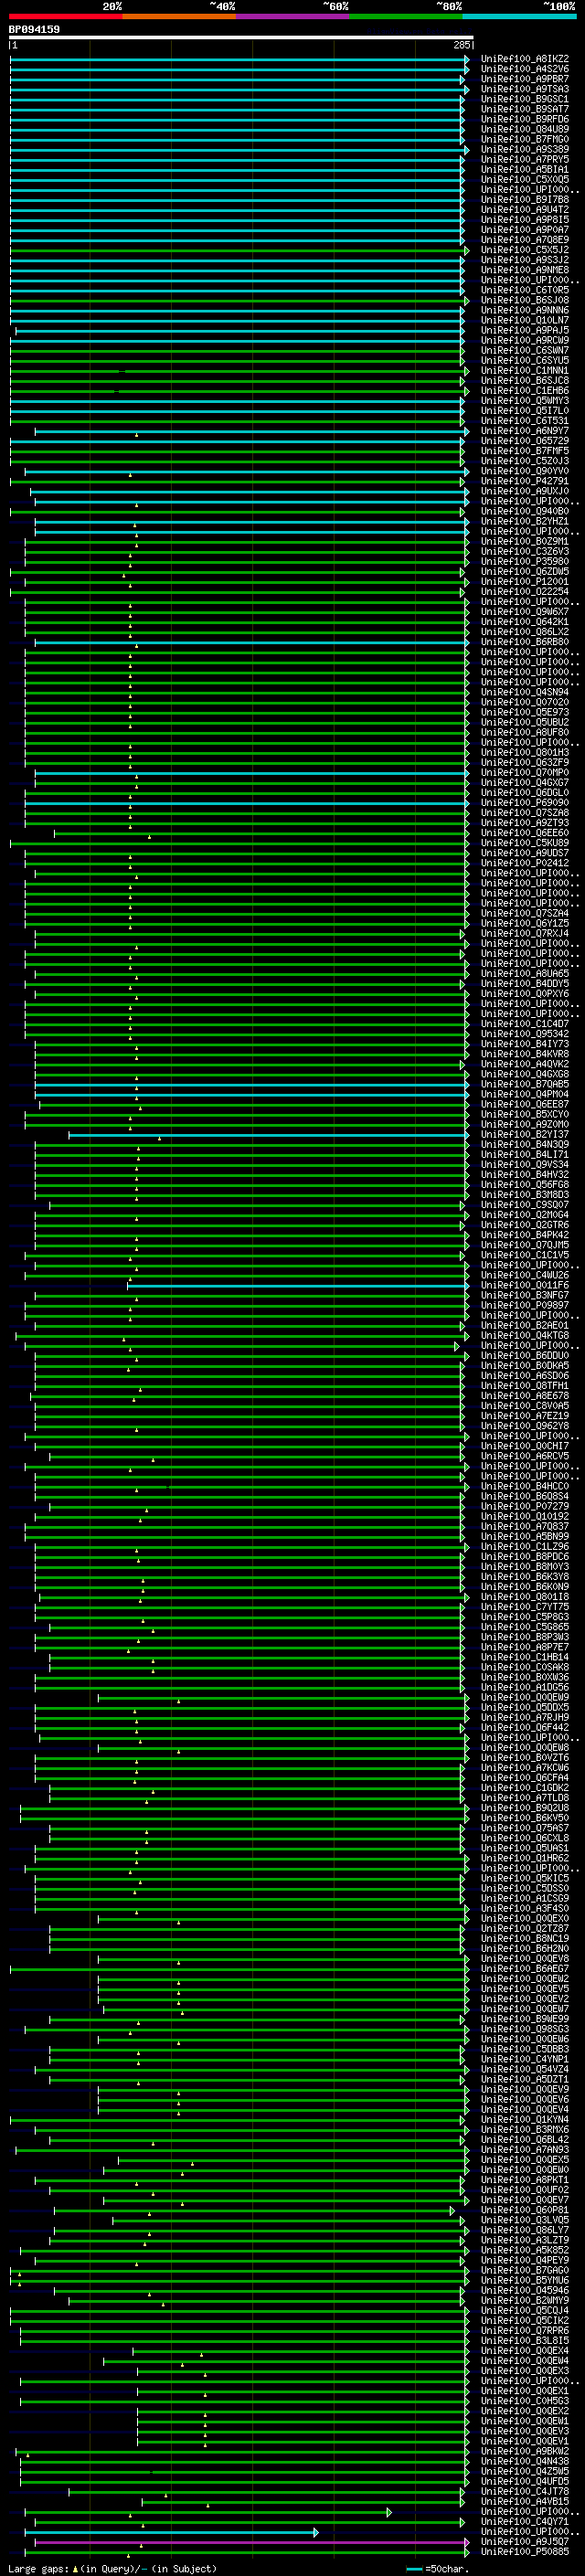Select the UniRef100_P50885 label
The image size is (585, 2576).
pos(524,2551)
